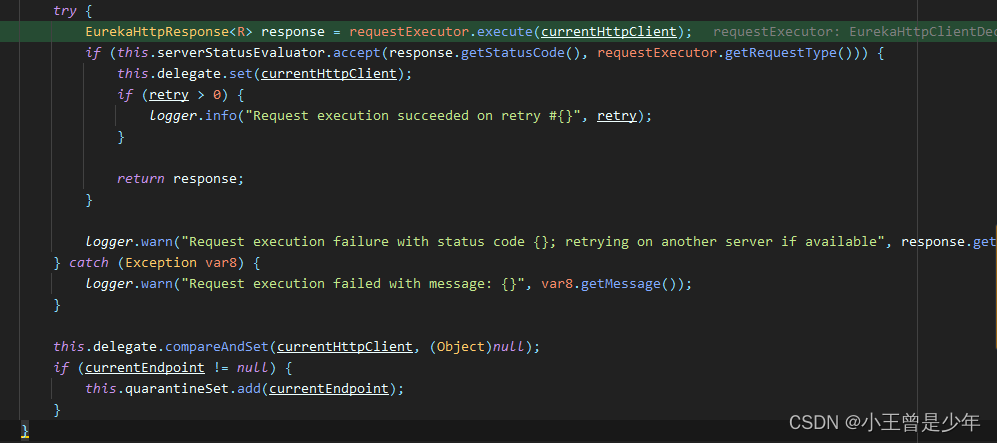
Task: Click the quarantineSet field reference
Action: click(177, 388)
